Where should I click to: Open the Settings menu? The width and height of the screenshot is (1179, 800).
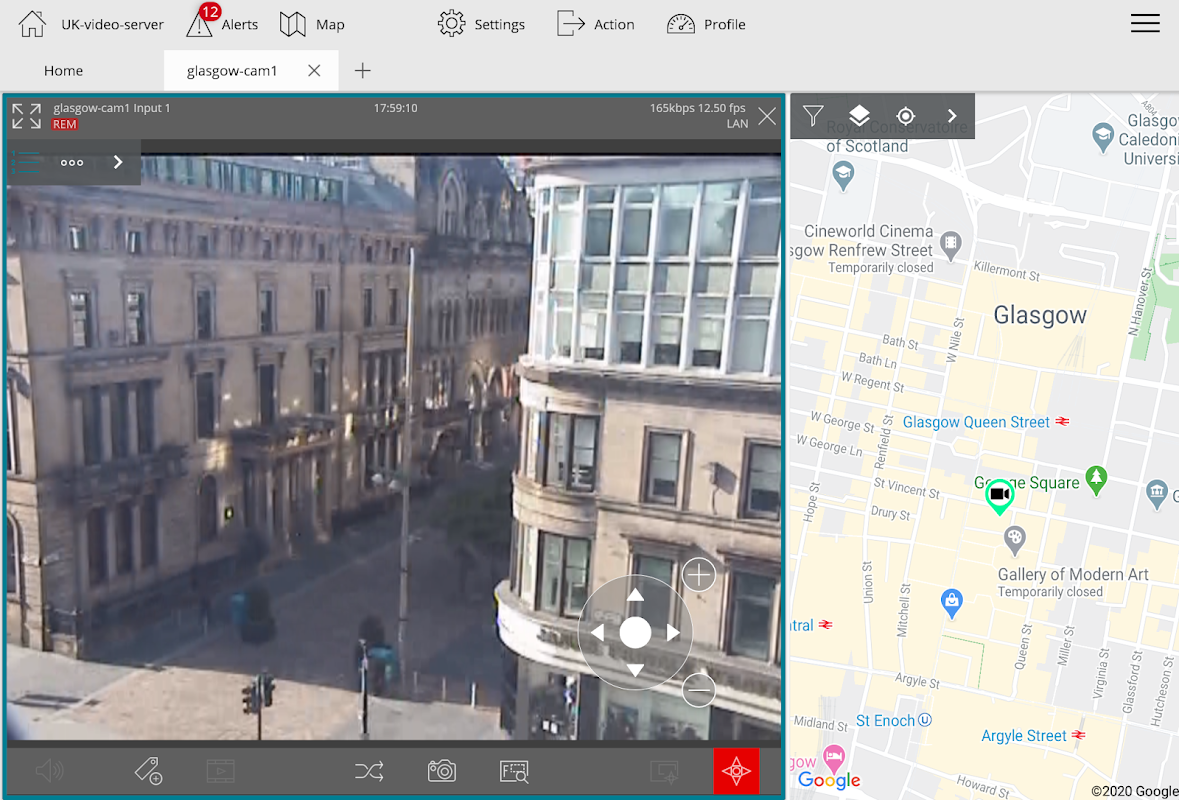pyautogui.click(x=481, y=24)
